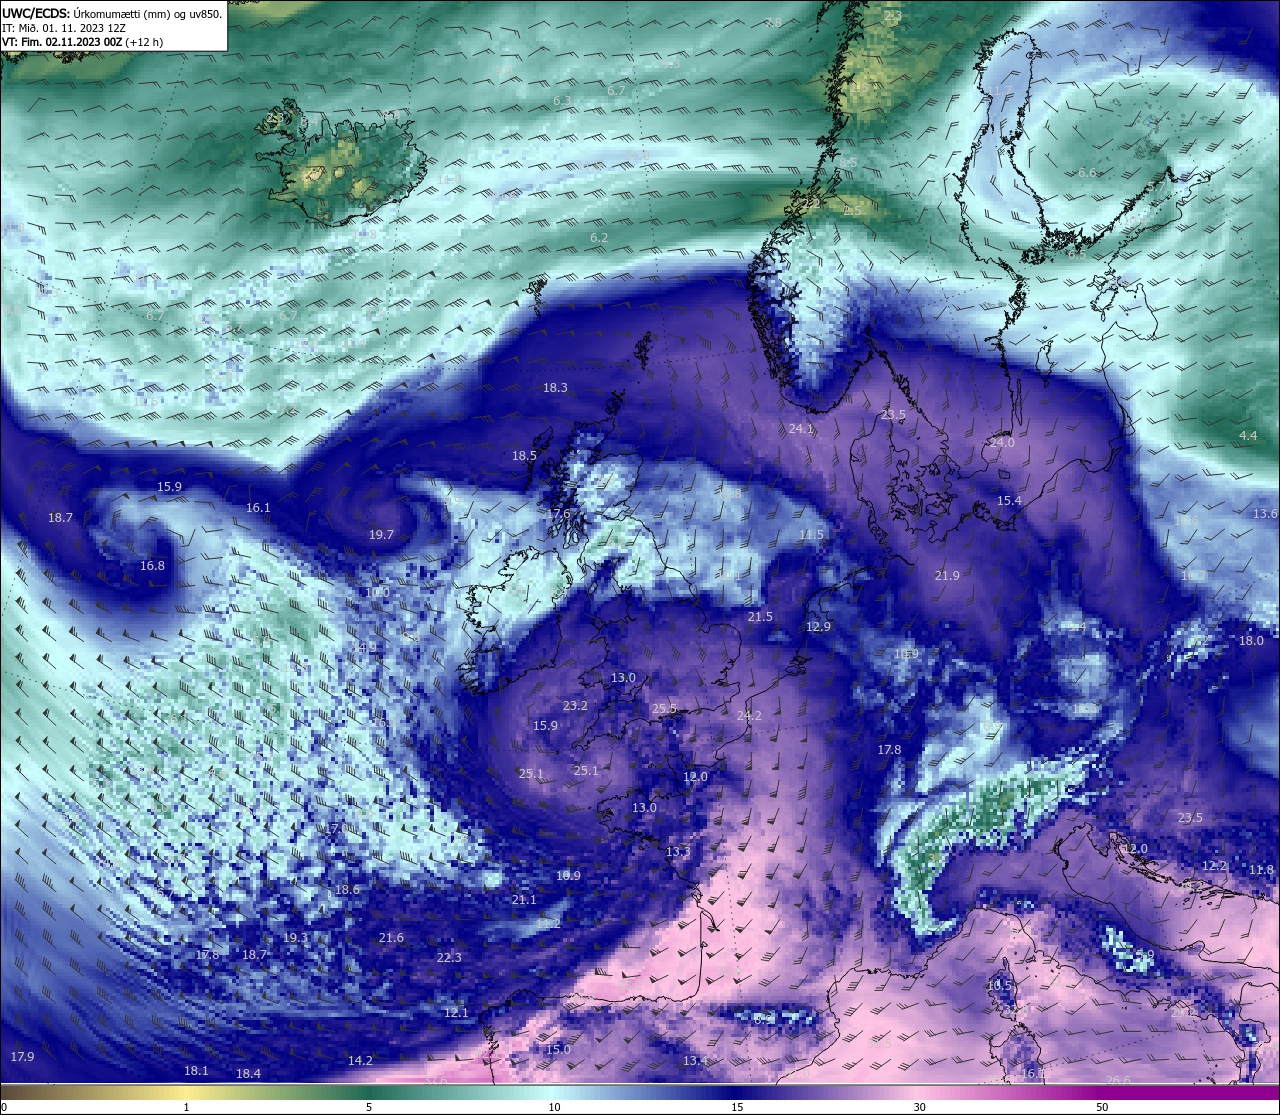Click the map value 21.6
Viewport: 1280px width, 1115px height.
pyautogui.click(x=391, y=938)
